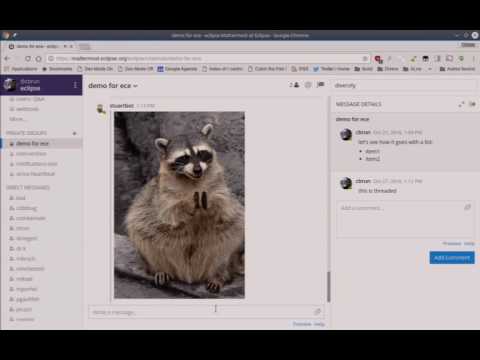Open the raccoon image preview
480x360 pixels.
[x=179, y=205]
